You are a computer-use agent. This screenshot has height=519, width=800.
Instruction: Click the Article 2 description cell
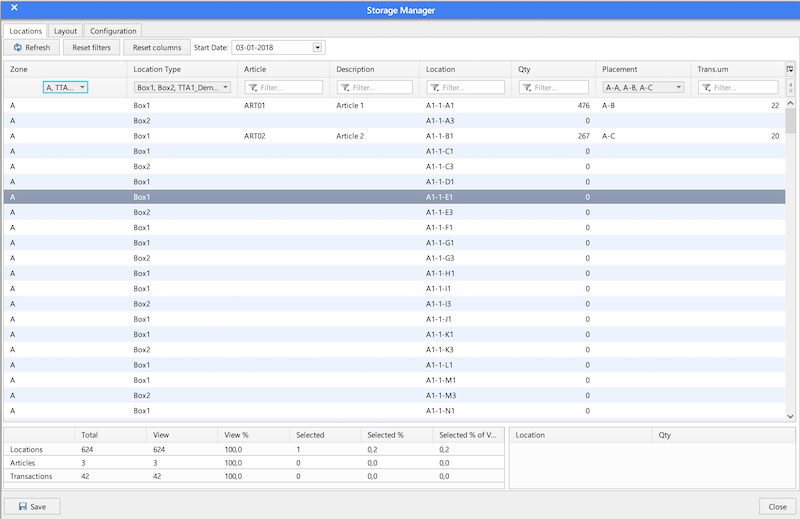350,136
